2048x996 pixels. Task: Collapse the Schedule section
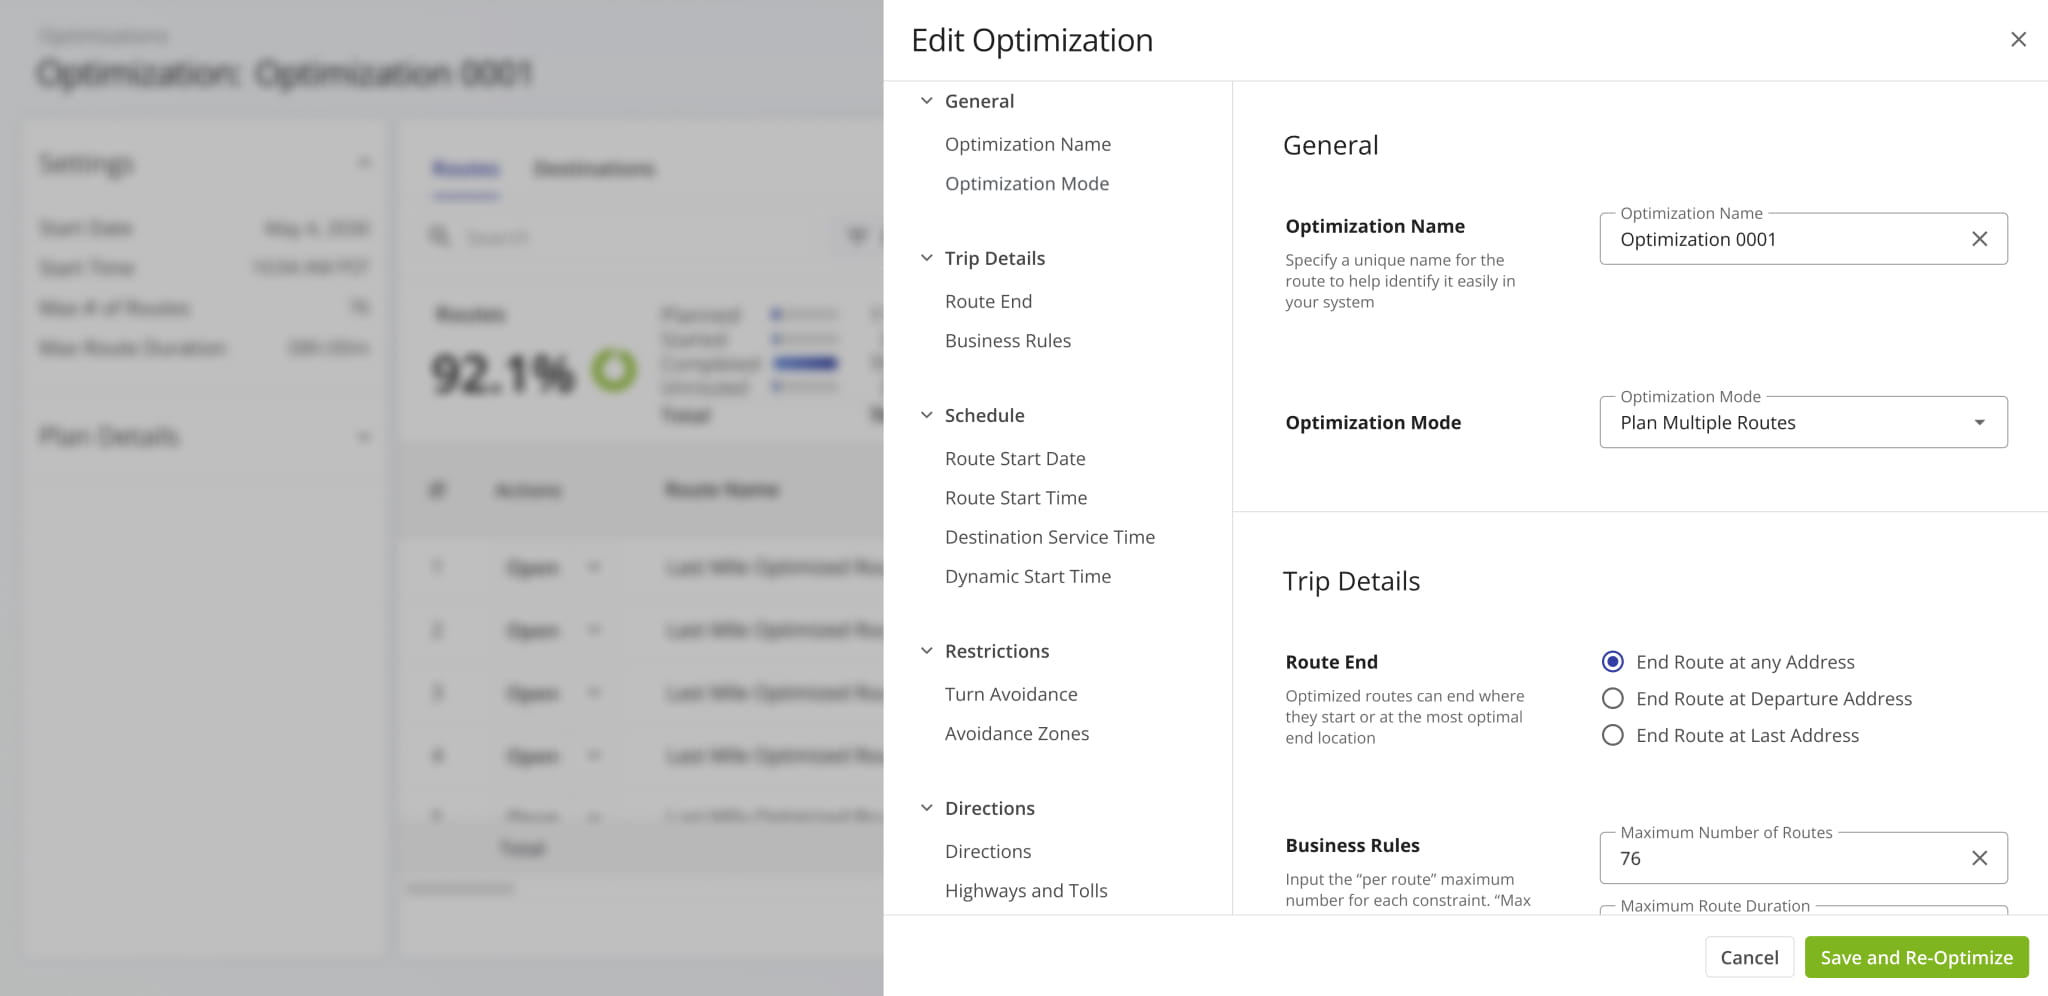pos(926,414)
